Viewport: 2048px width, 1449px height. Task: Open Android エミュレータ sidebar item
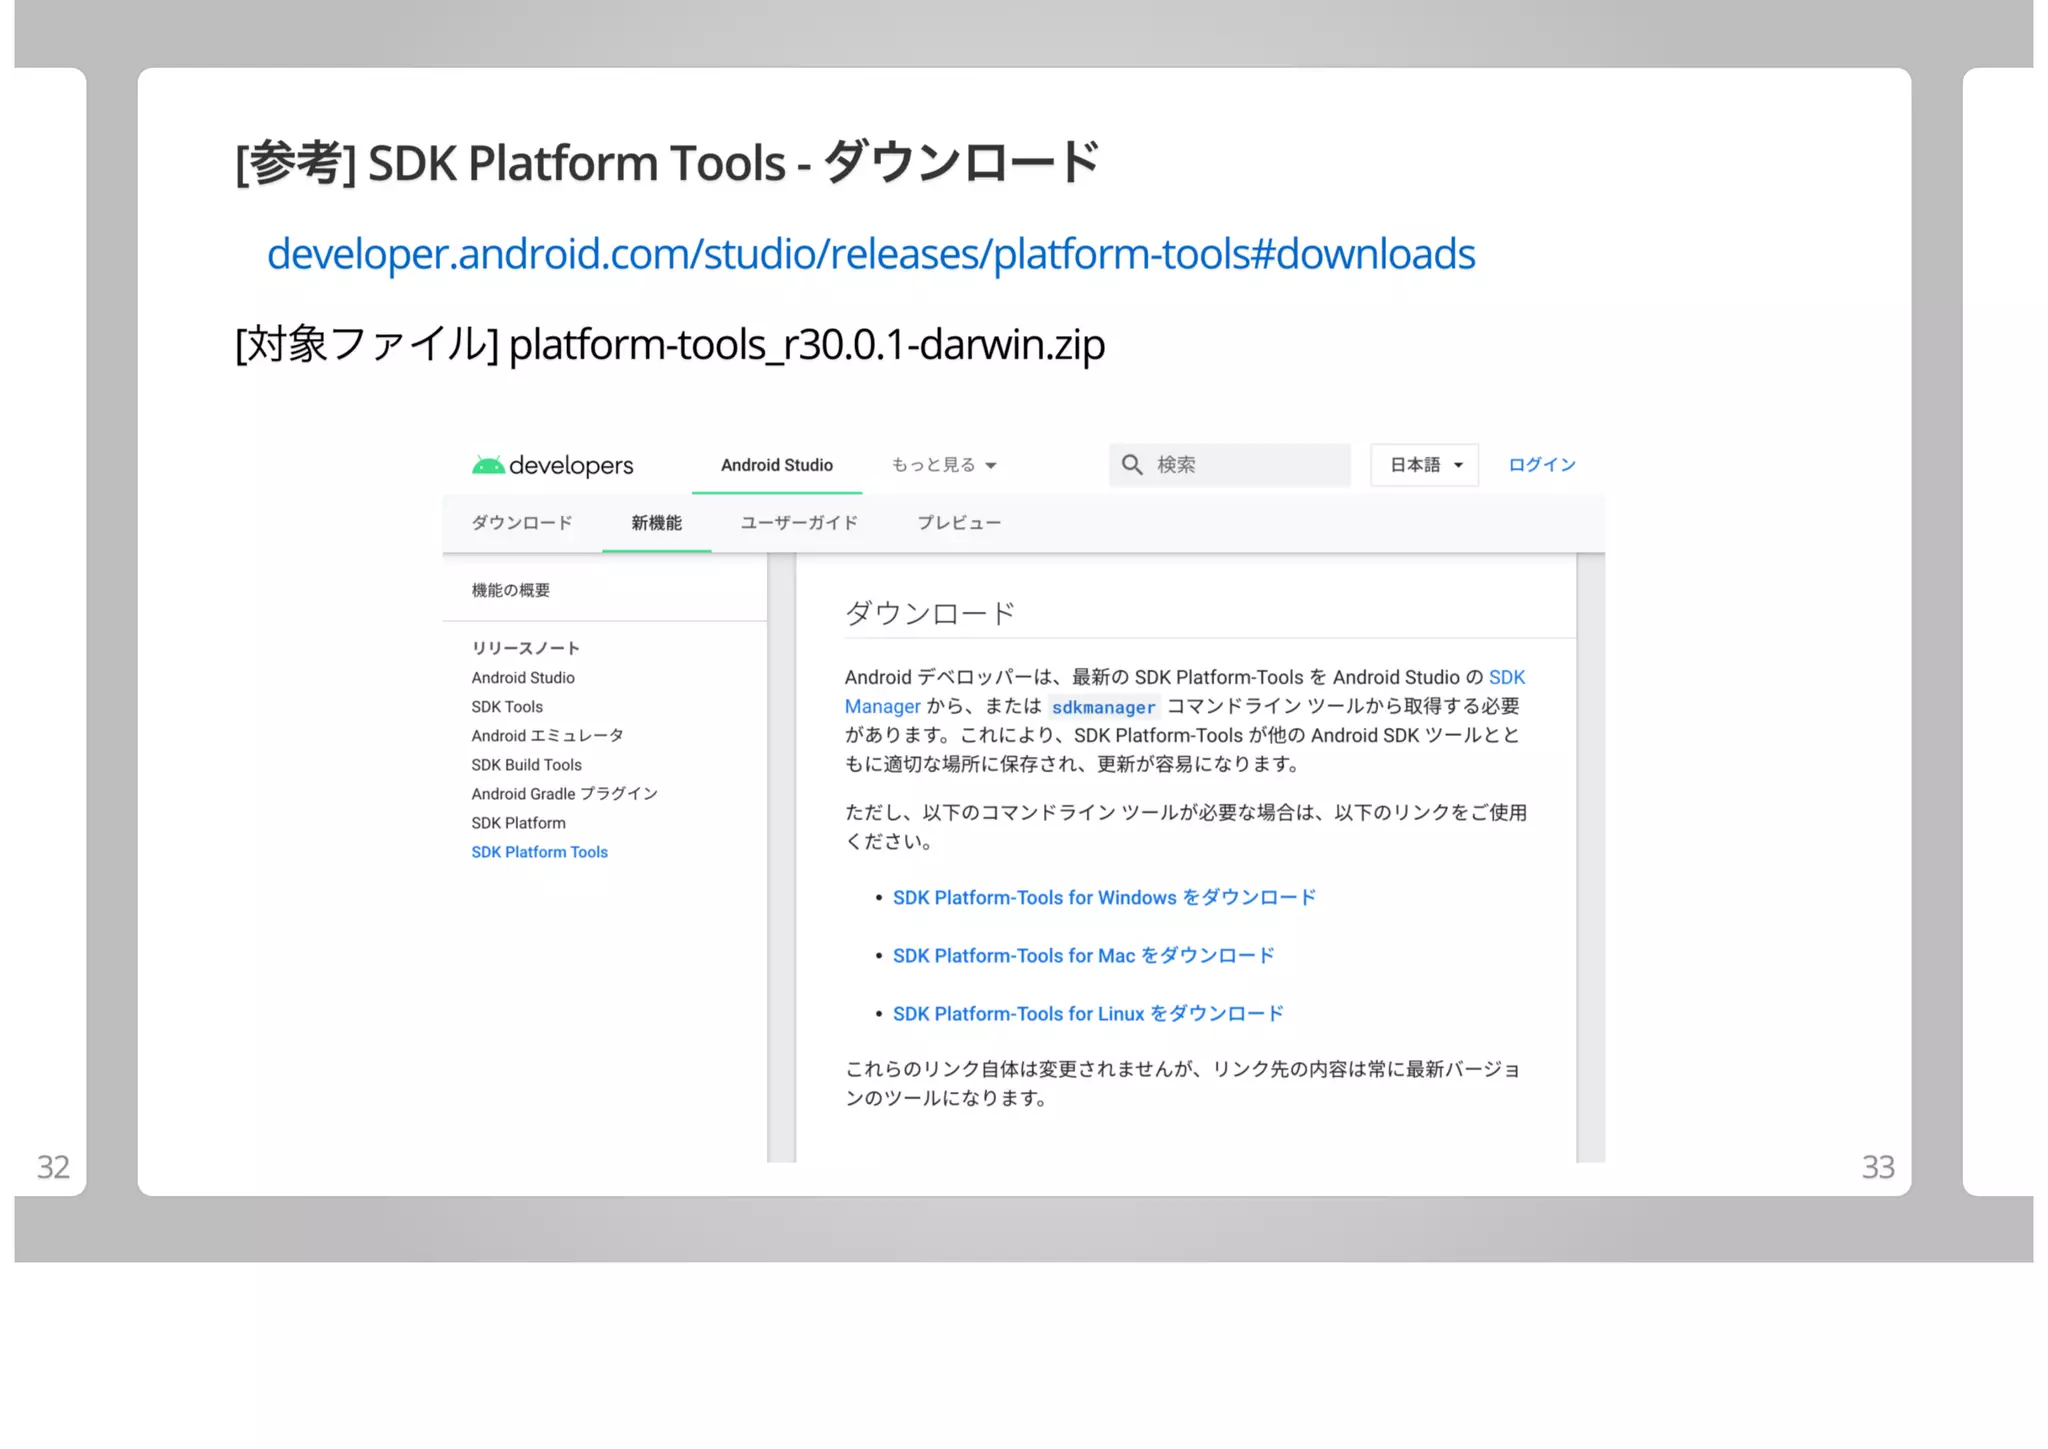click(x=547, y=736)
